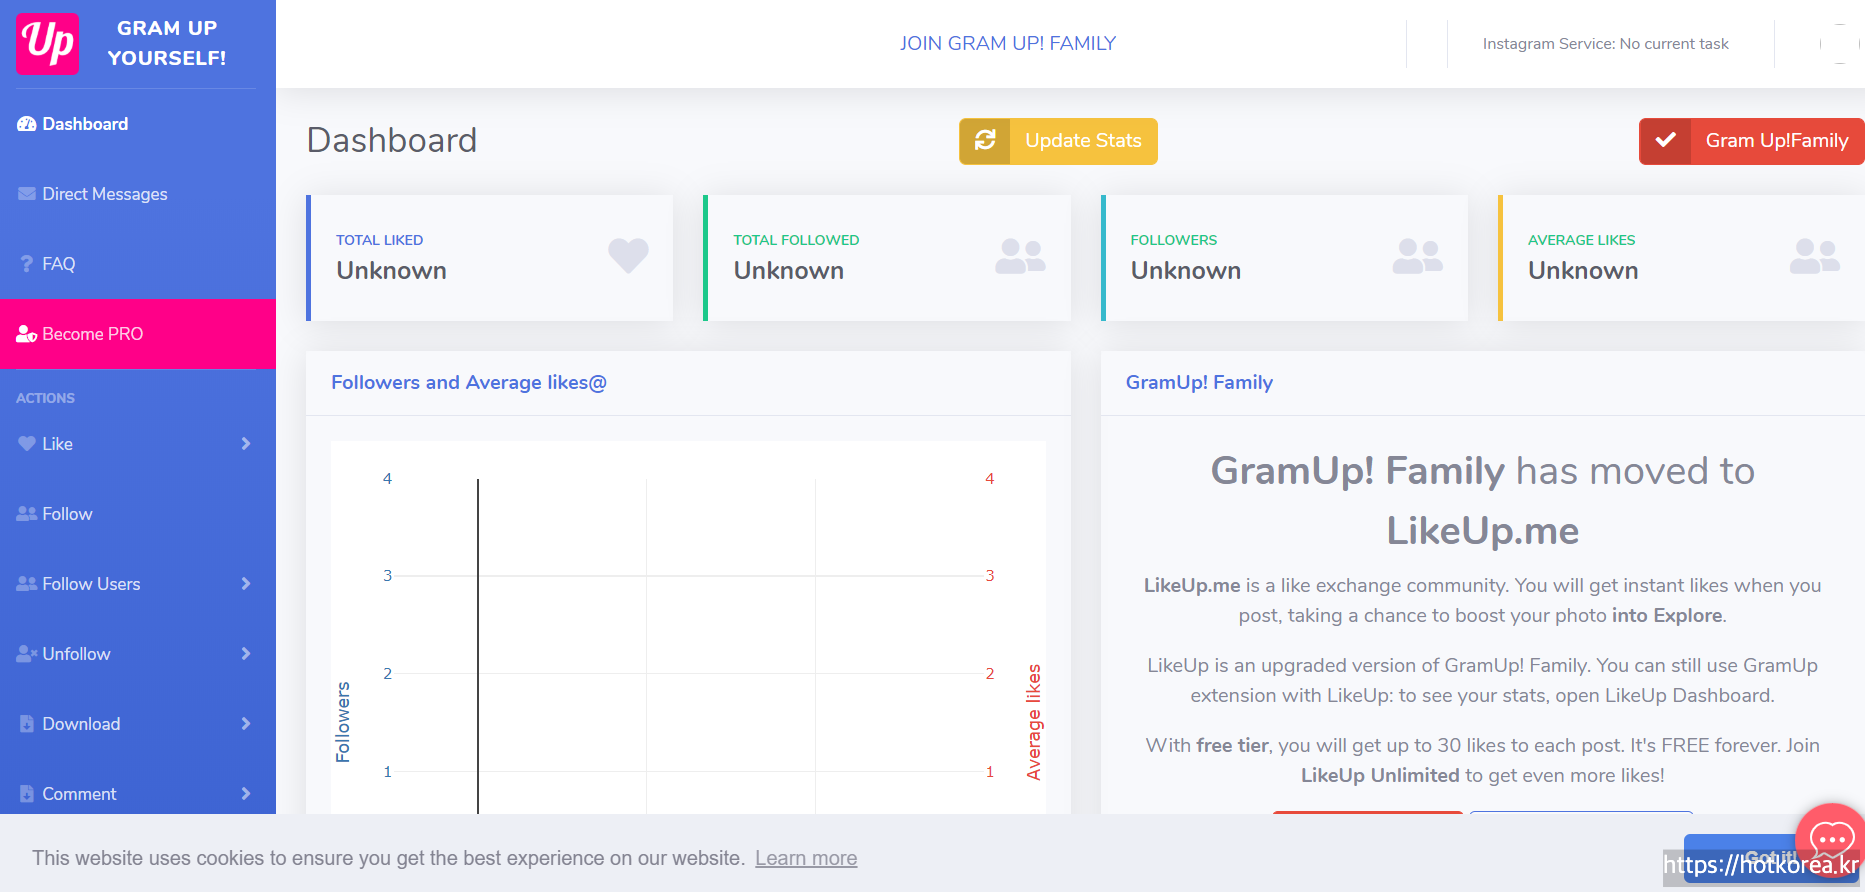Click the Gram Up logo icon
This screenshot has height=892, width=1865.
click(x=48, y=44)
